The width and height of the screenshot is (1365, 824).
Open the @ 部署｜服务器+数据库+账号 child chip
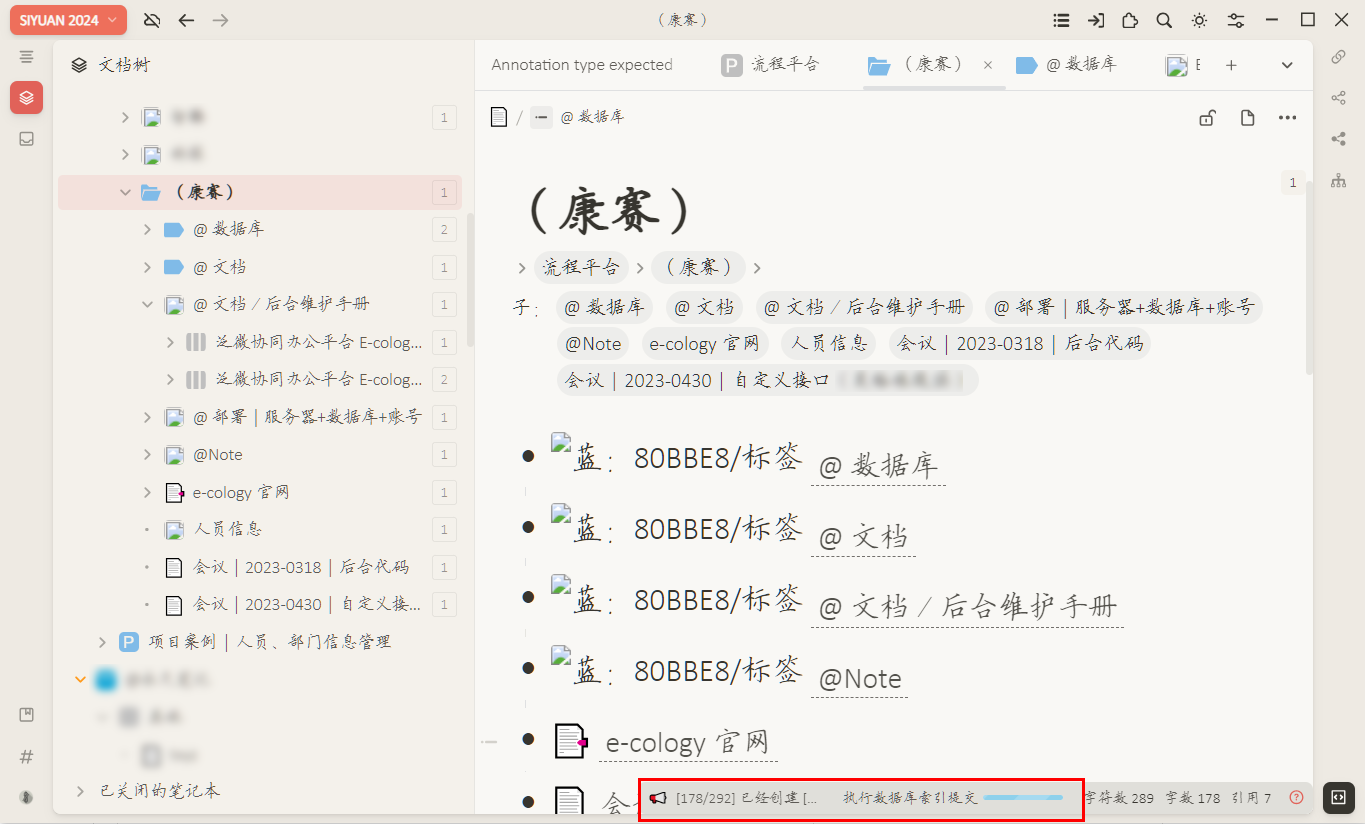pos(1123,307)
